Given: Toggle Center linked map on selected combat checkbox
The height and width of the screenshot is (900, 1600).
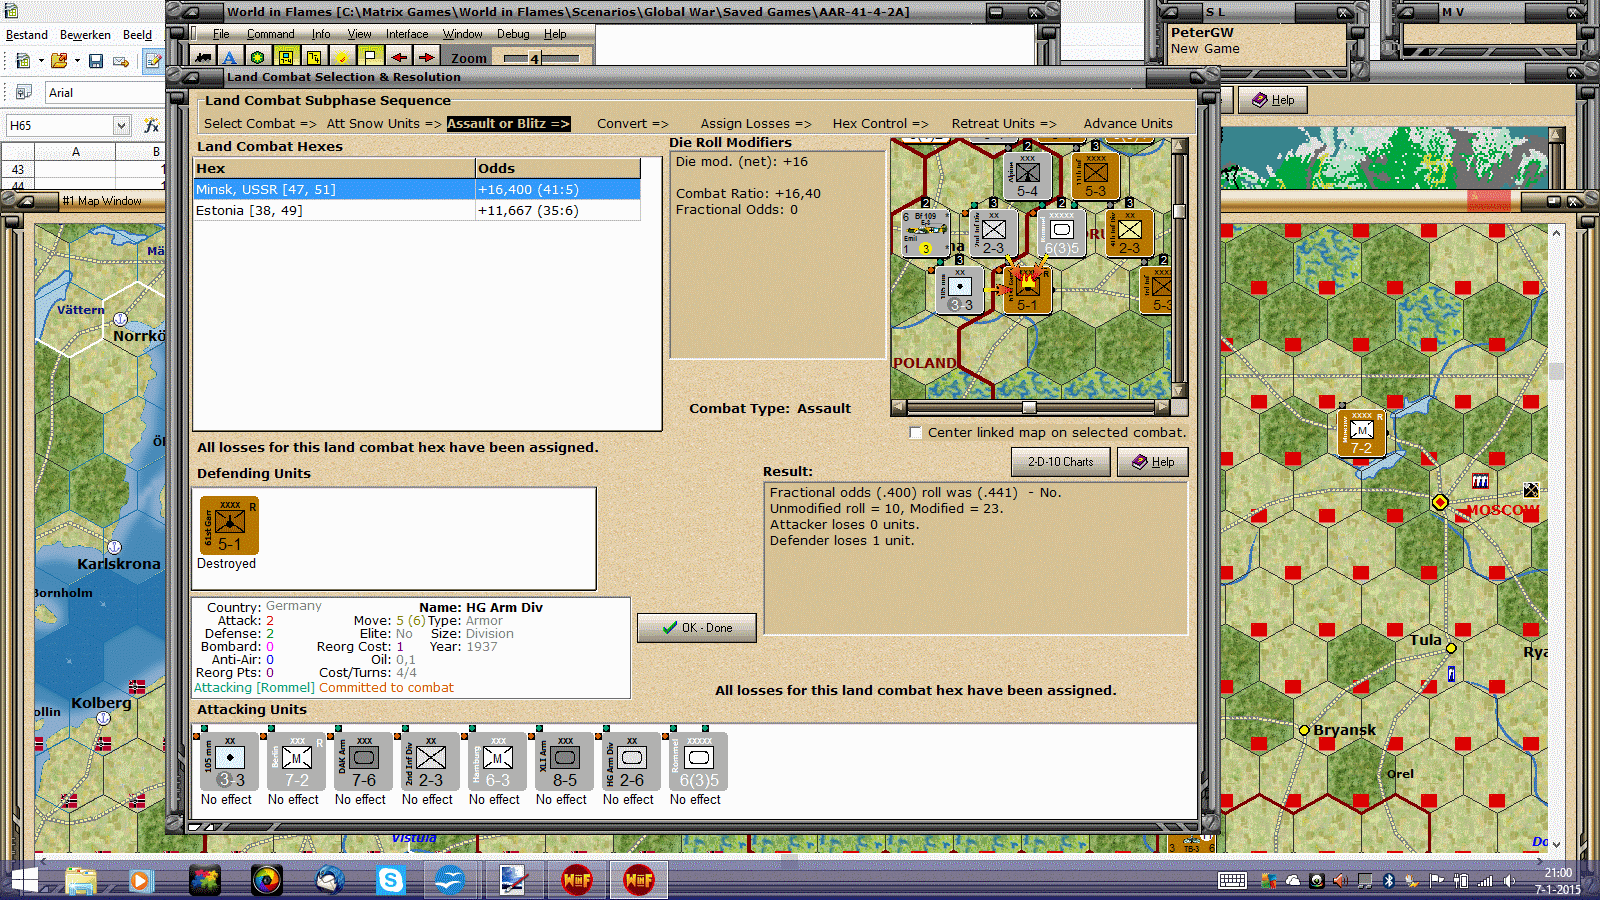Looking at the screenshot, I should pos(916,433).
